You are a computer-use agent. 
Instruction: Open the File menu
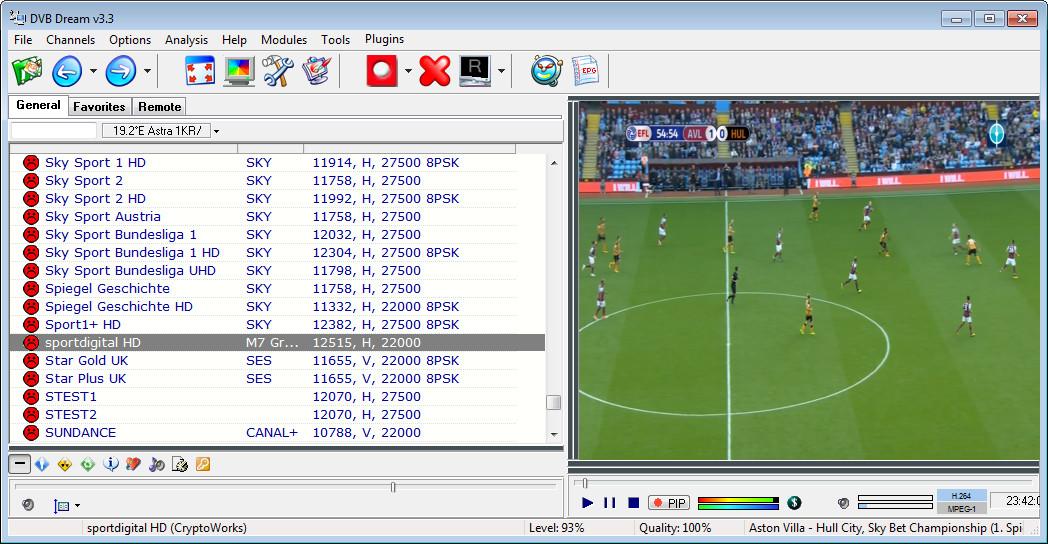(x=23, y=39)
